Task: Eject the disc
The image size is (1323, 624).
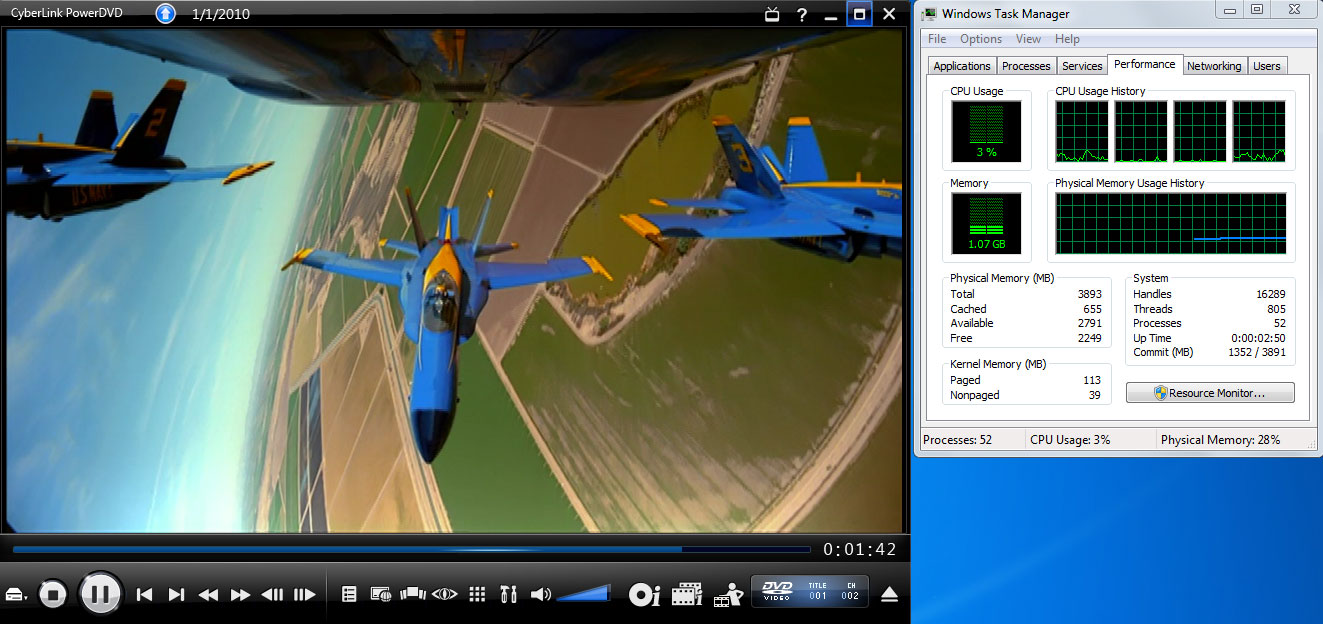Action: pyautogui.click(x=890, y=595)
